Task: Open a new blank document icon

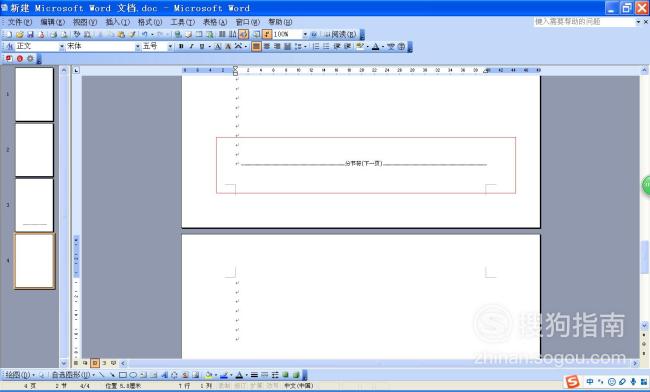Action: (9, 34)
